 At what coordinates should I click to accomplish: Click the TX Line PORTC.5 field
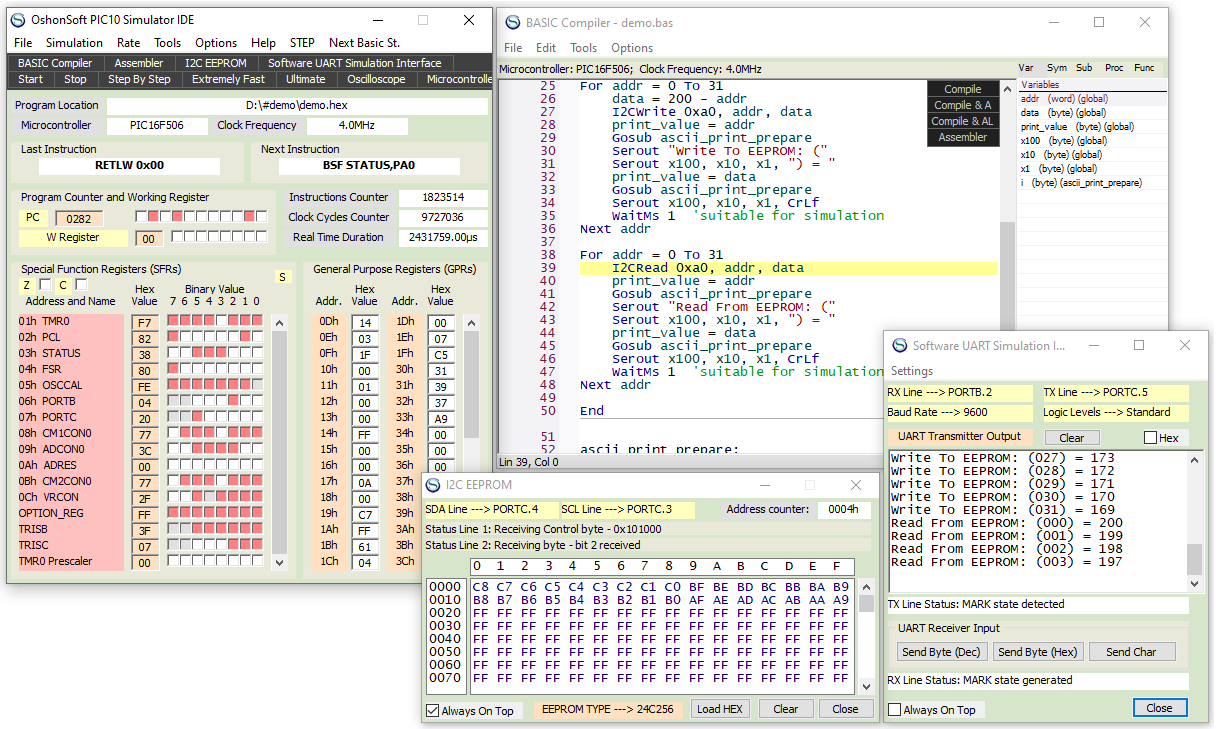tap(1115, 393)
